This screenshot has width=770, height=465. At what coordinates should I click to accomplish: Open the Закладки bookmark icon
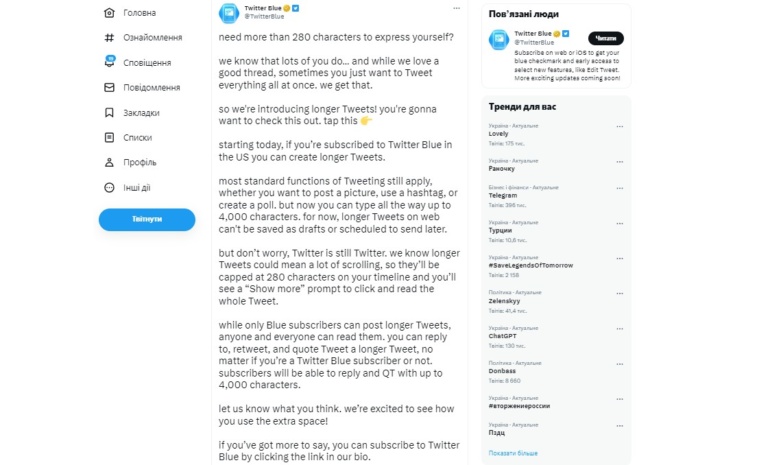coord(109,112)
